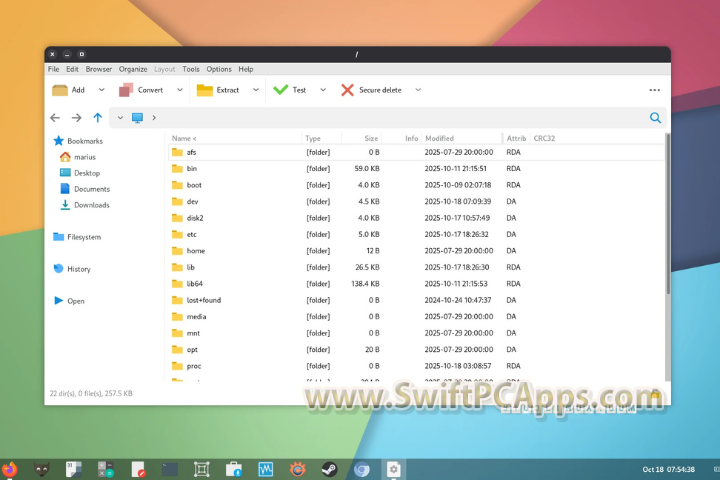Expand the Test dropdown arrow
720x480 pixels.
coord(323,90)
